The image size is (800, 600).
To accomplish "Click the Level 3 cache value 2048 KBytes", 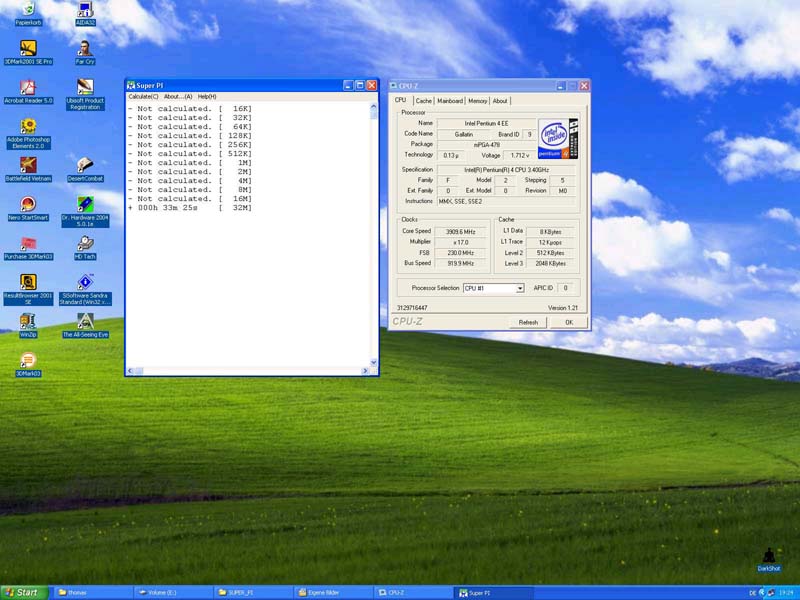I will [x=551, y=264].
